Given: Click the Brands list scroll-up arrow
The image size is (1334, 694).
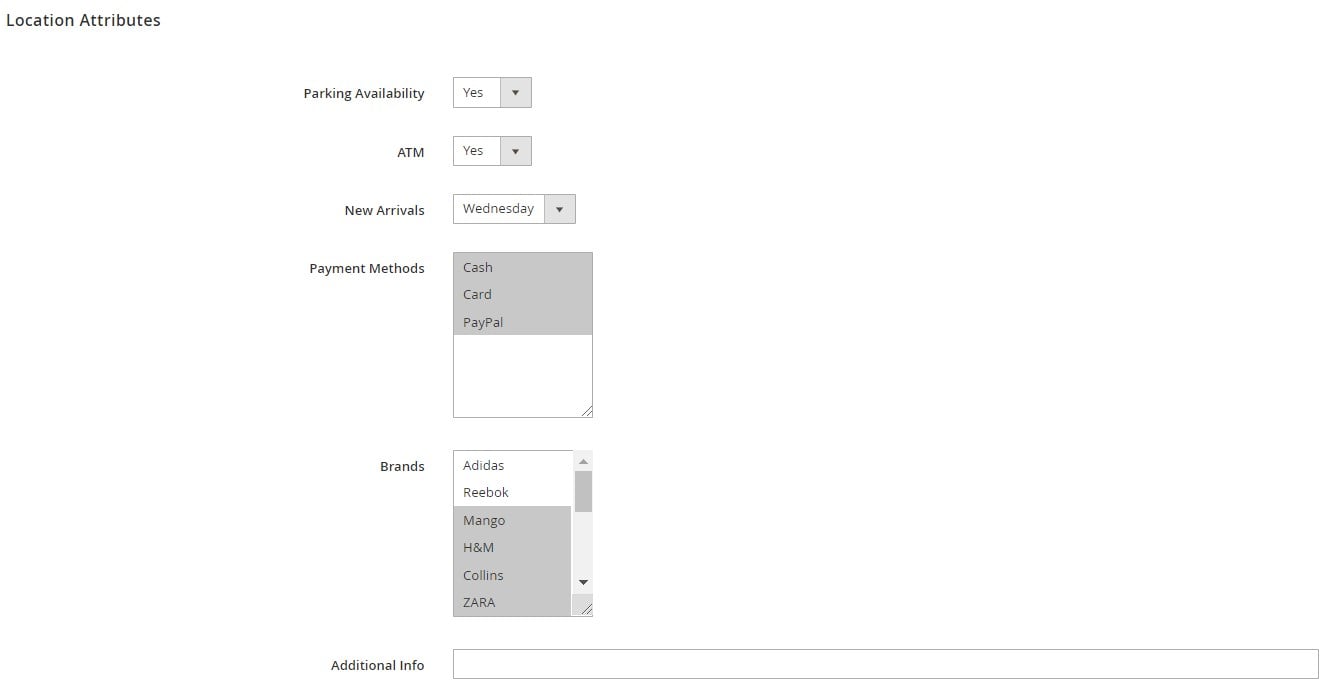Looking at the screenshot, I should point(583,461).
